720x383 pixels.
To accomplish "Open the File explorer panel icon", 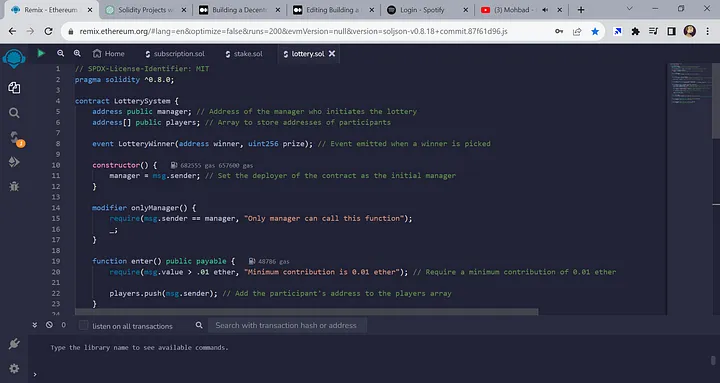I will pos(14,88).
